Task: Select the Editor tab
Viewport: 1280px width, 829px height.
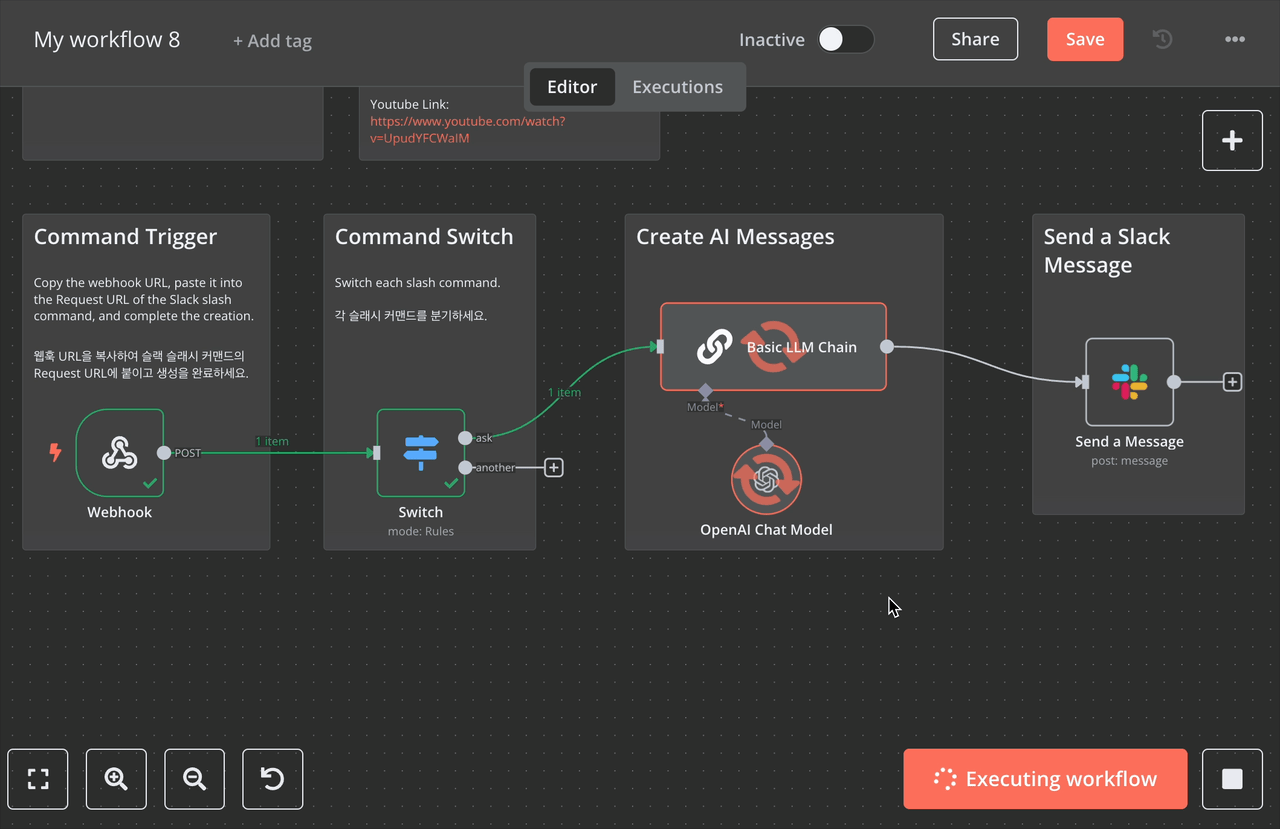Action: point(572,87)
